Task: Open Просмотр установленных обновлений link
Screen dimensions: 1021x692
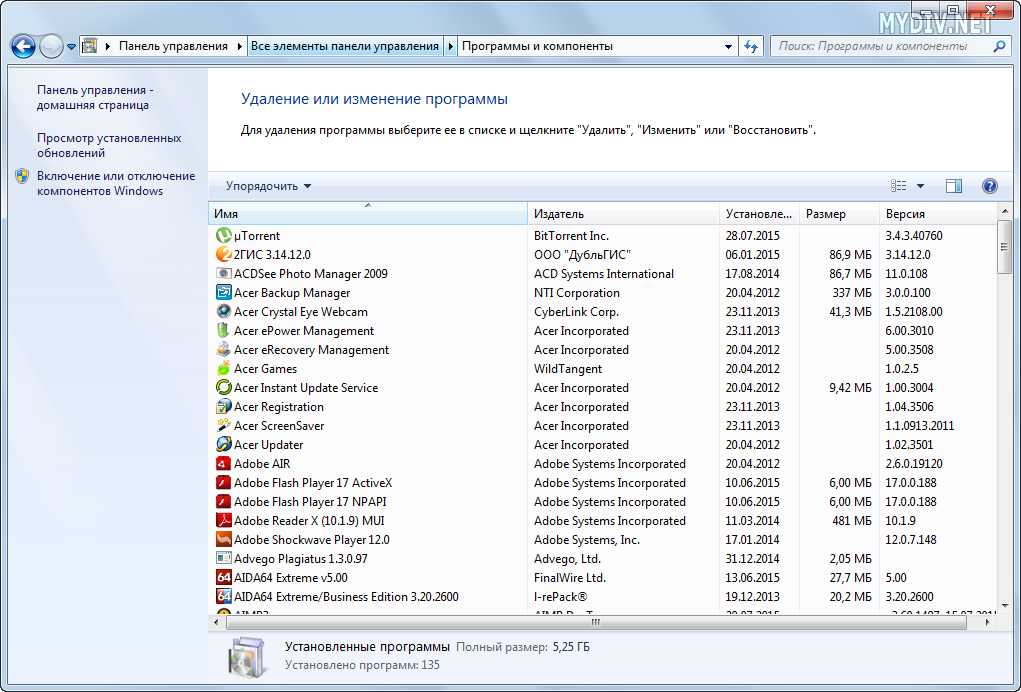Action: coord(109,145)
